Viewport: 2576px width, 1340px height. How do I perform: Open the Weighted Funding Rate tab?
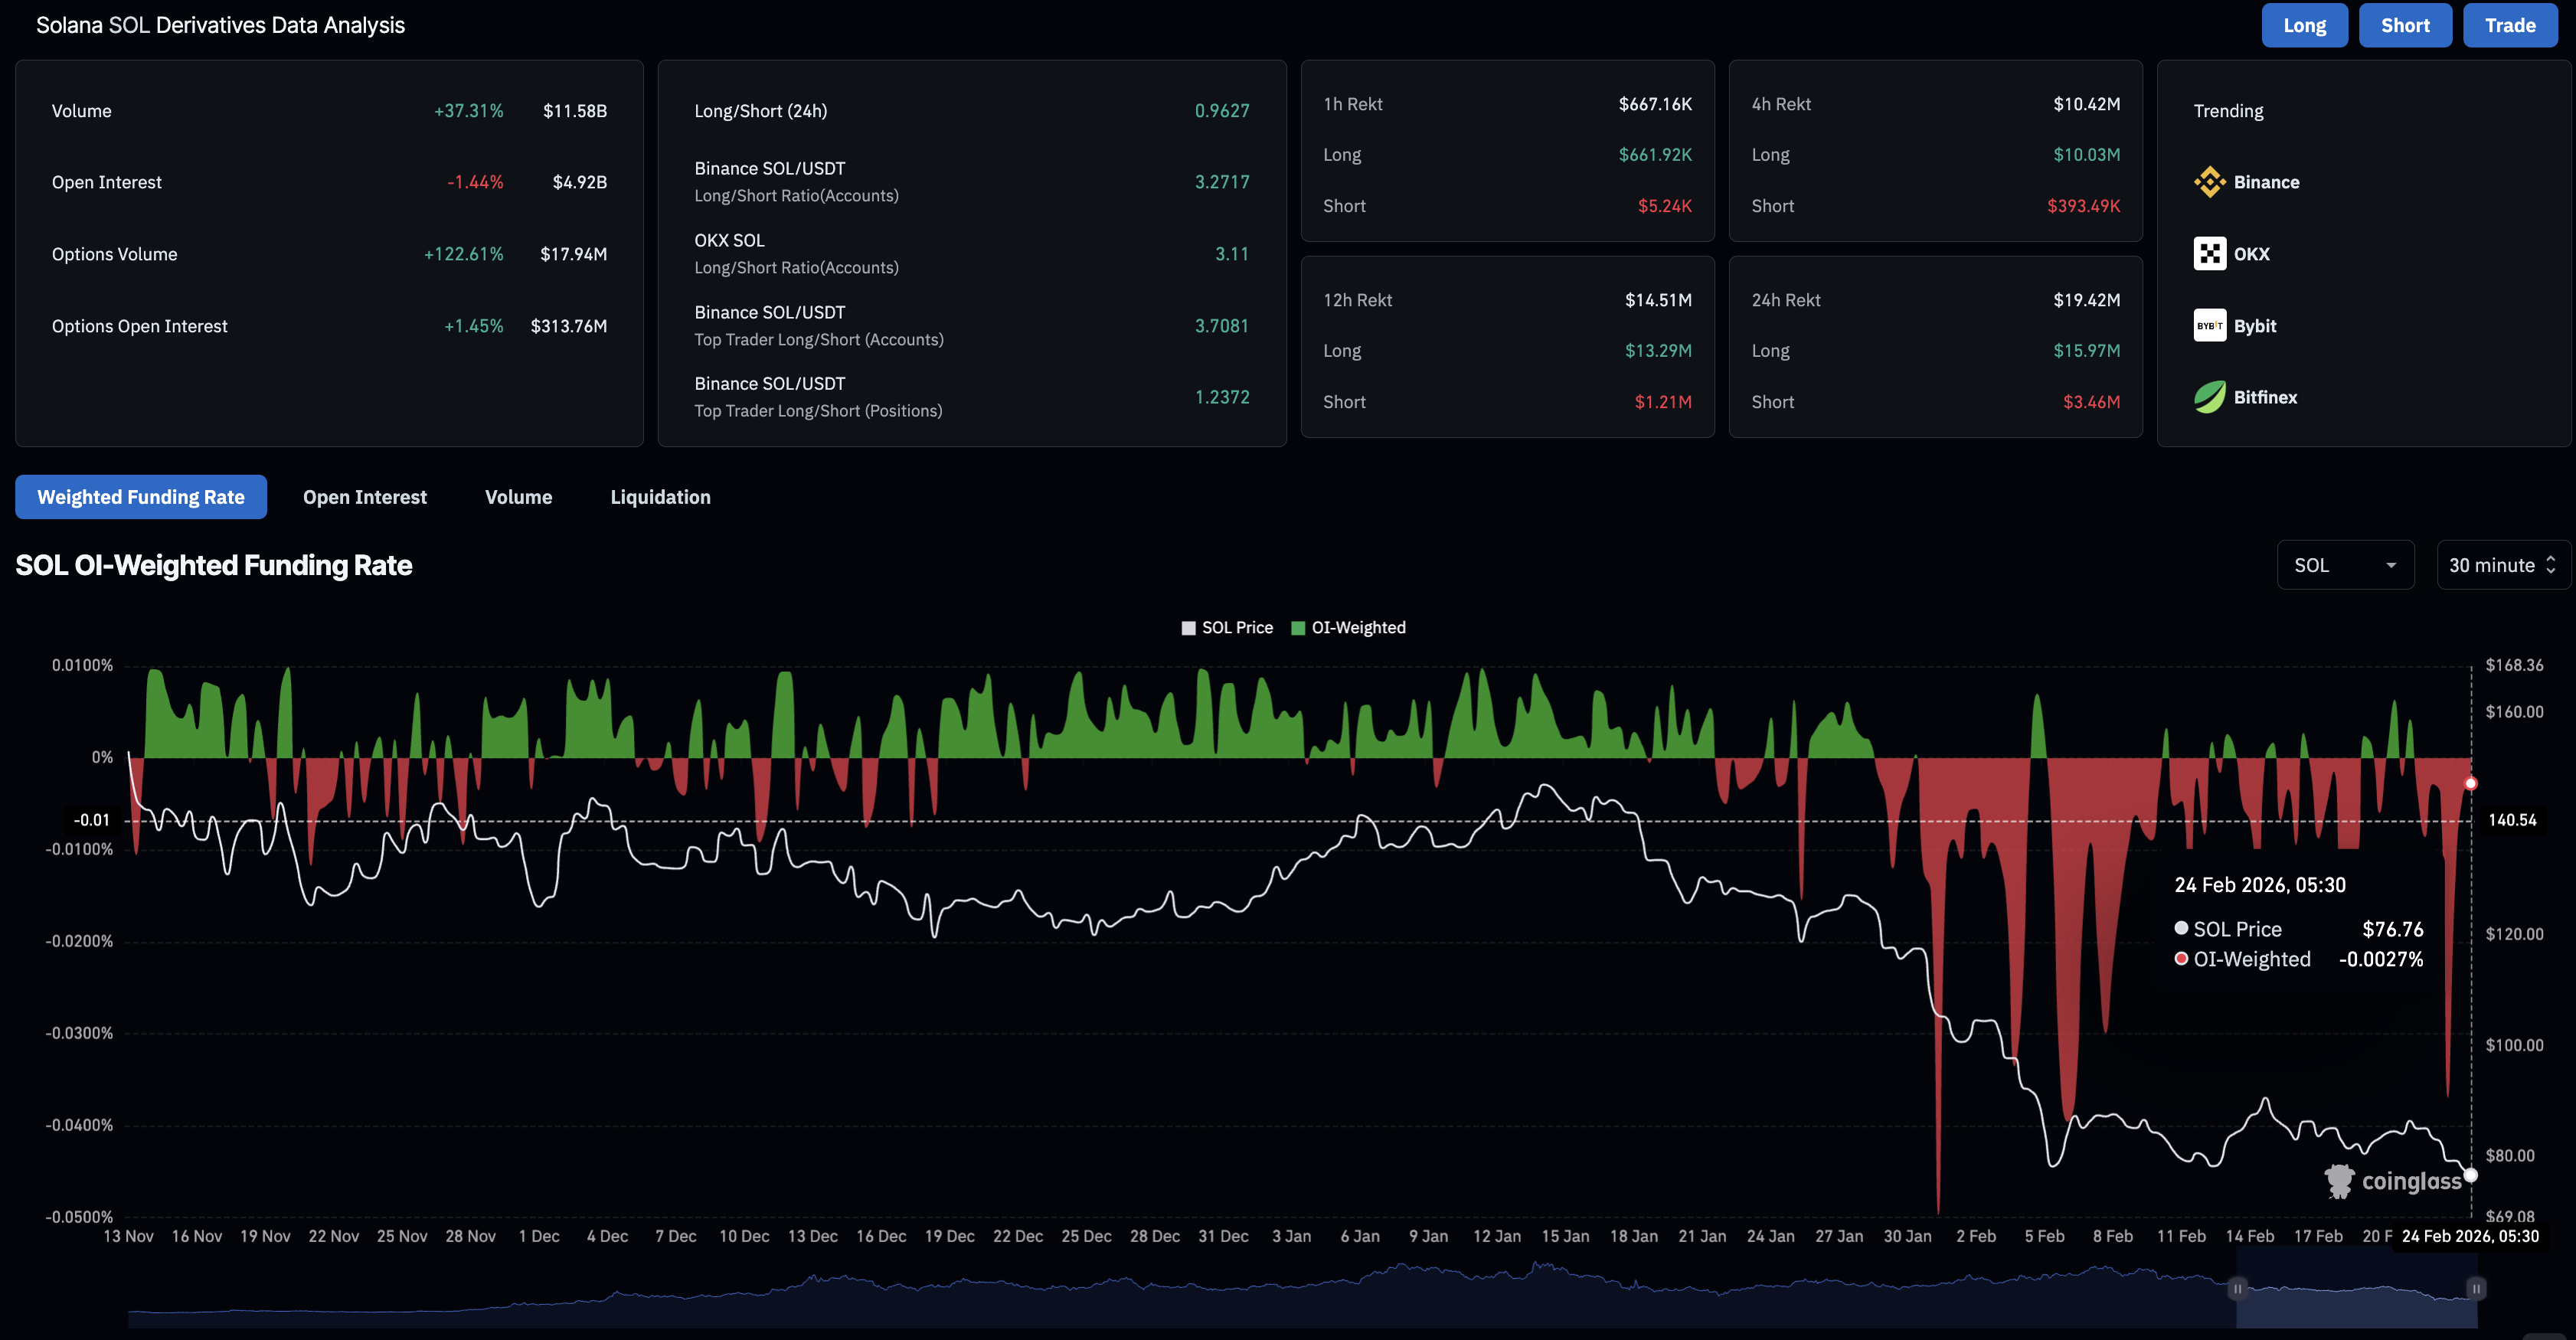141,497
